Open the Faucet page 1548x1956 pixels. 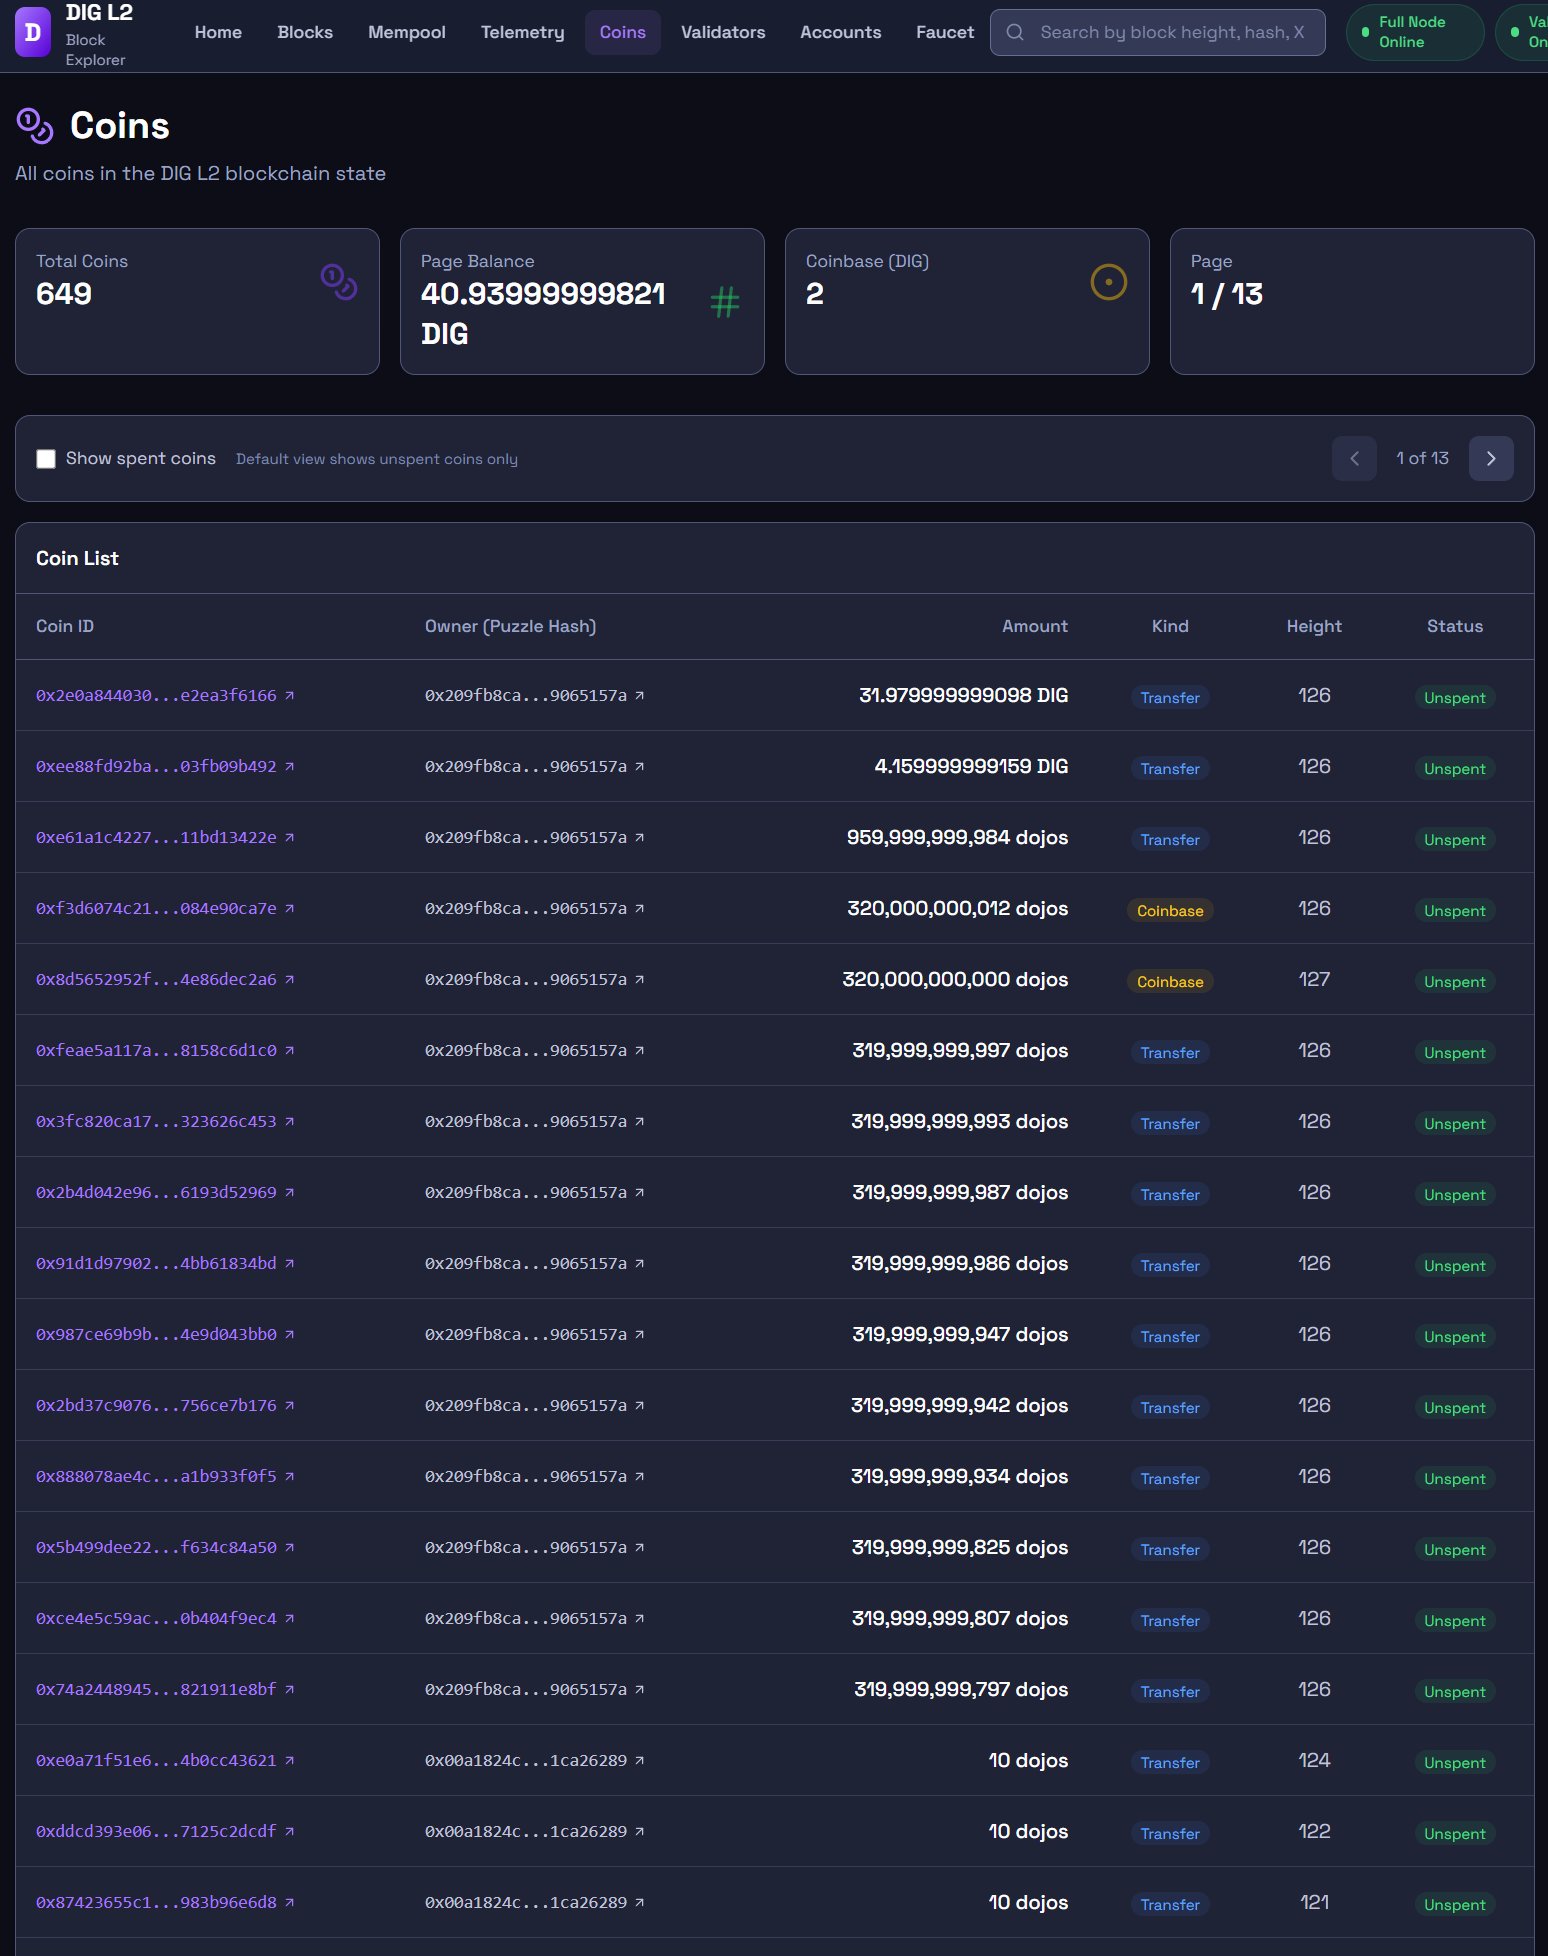[944, 33]
